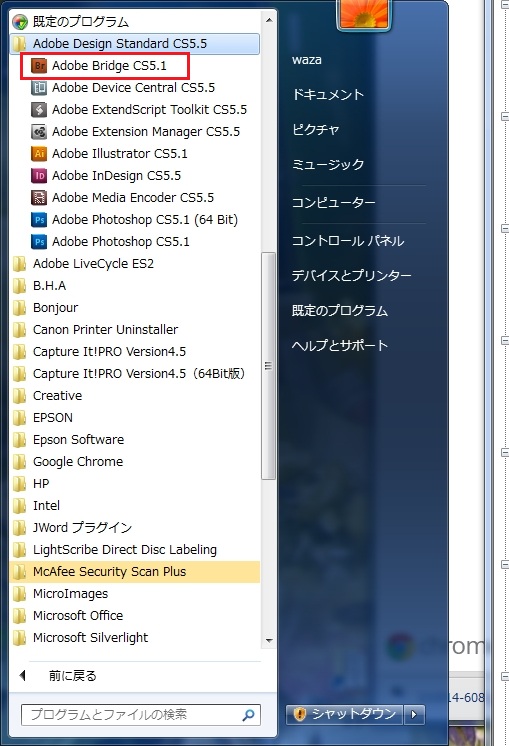This screenshot has height=746, width=509.
Task: Open Adobe Media Encoder CS5.5 icon
Action: pos(39,197)
